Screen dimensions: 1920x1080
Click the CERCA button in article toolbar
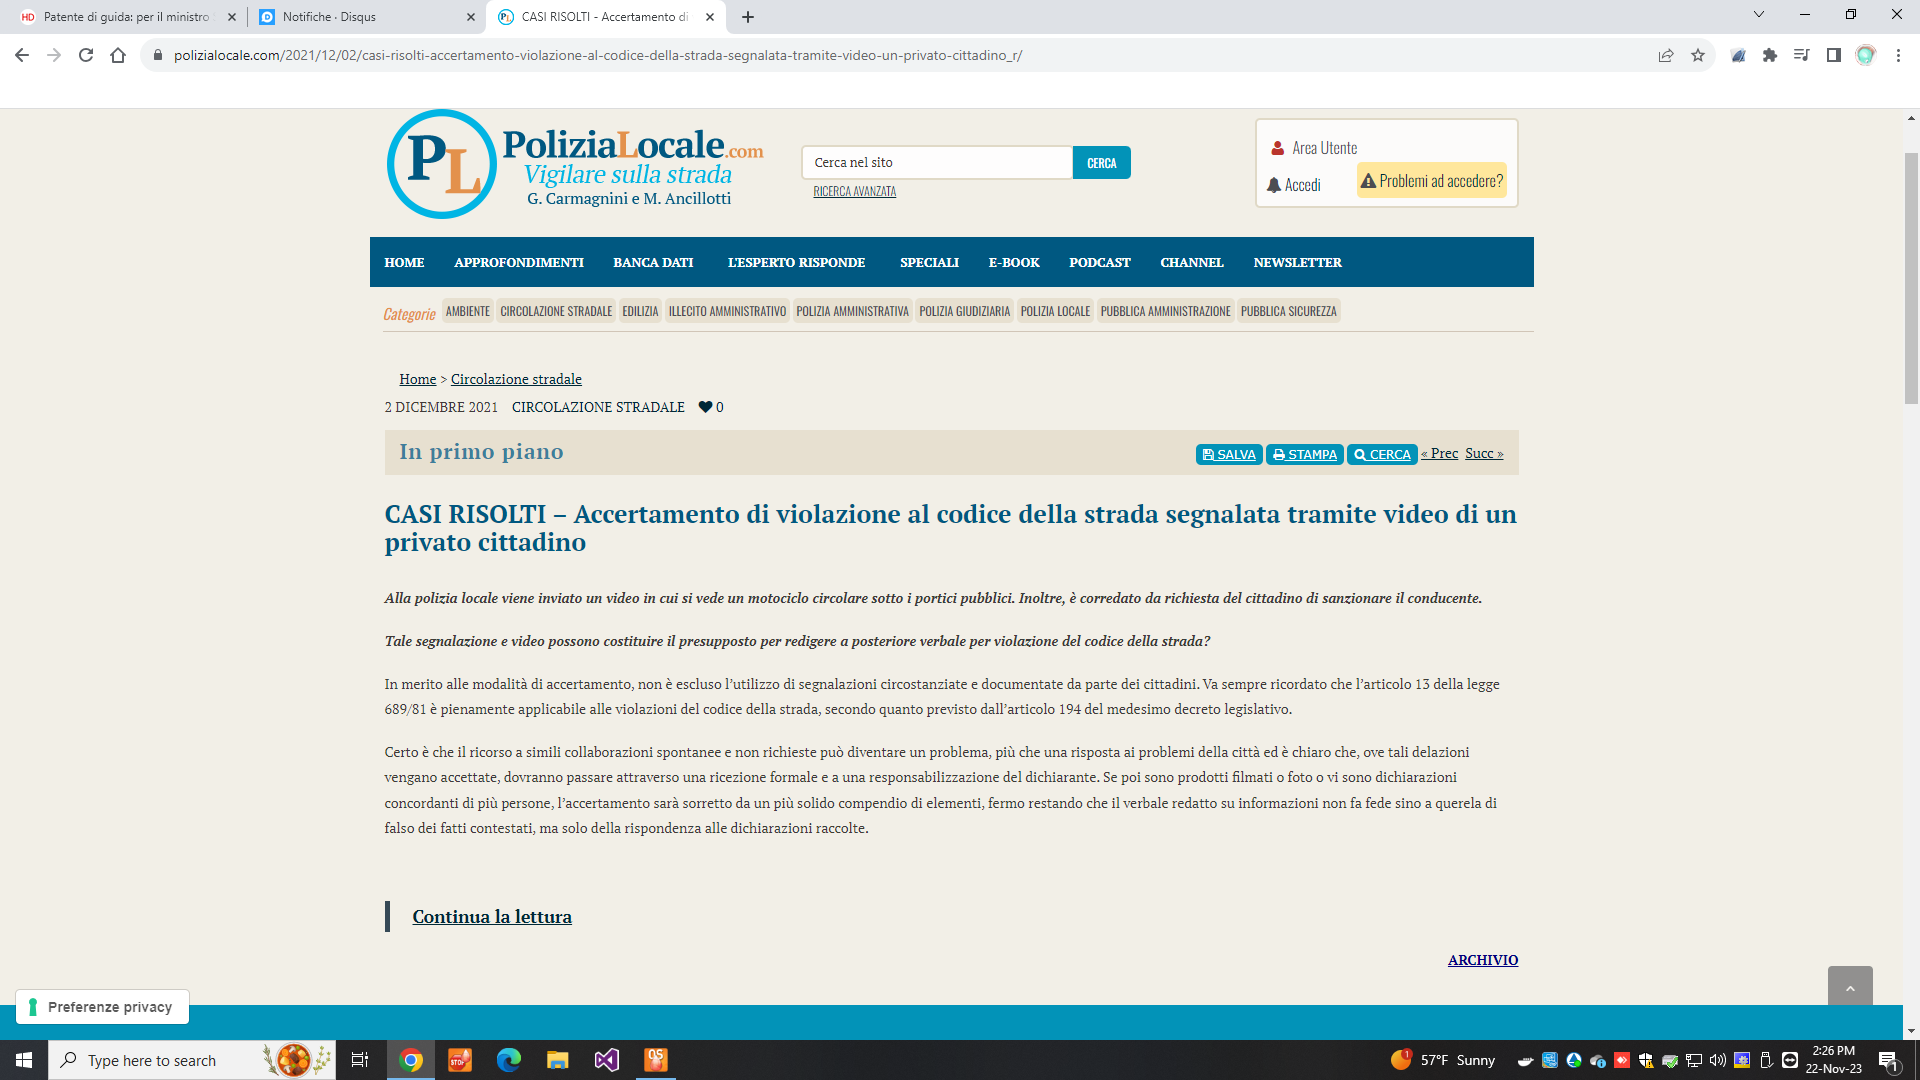pos(1382,454)
